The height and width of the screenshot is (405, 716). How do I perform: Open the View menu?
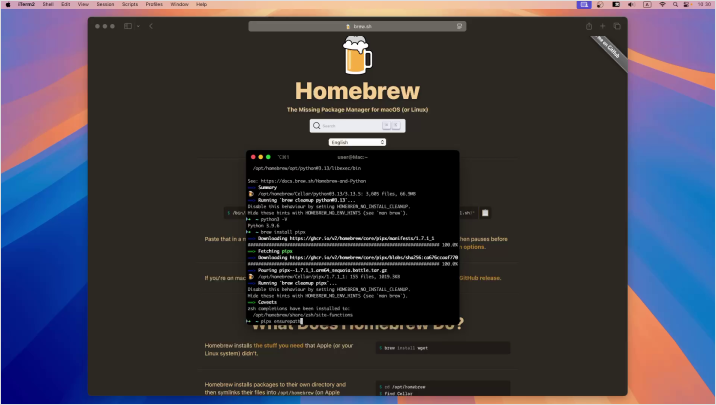click(x=83, y=4)
